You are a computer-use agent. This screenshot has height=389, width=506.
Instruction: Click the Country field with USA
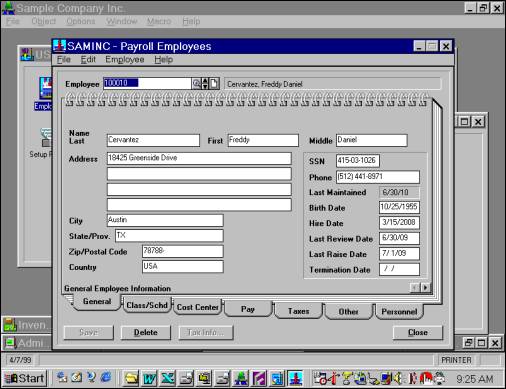(x=183, y=267)
